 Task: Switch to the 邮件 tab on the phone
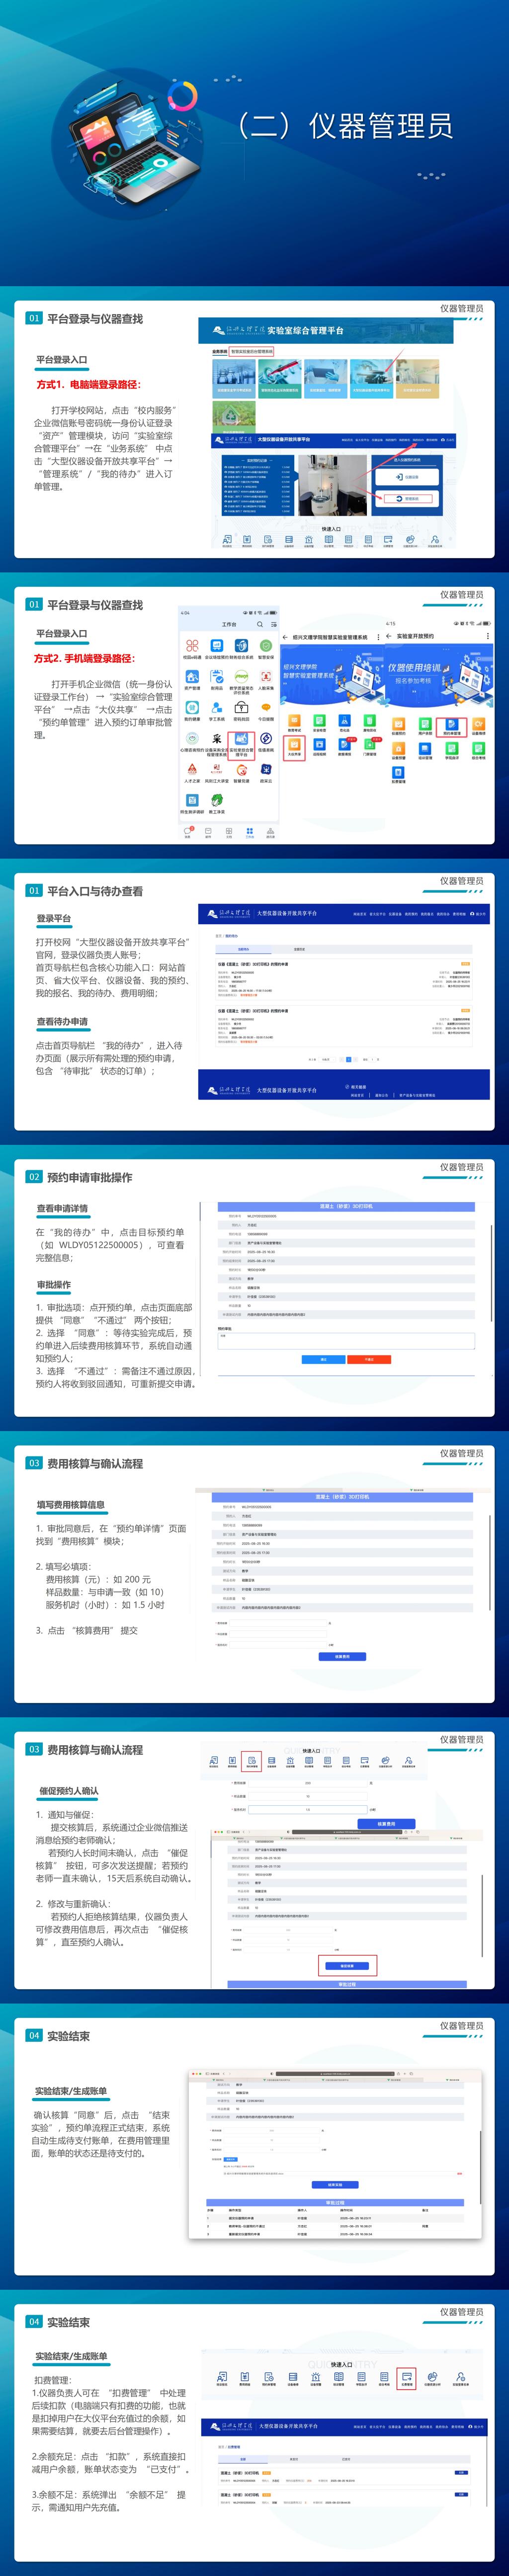208,832
